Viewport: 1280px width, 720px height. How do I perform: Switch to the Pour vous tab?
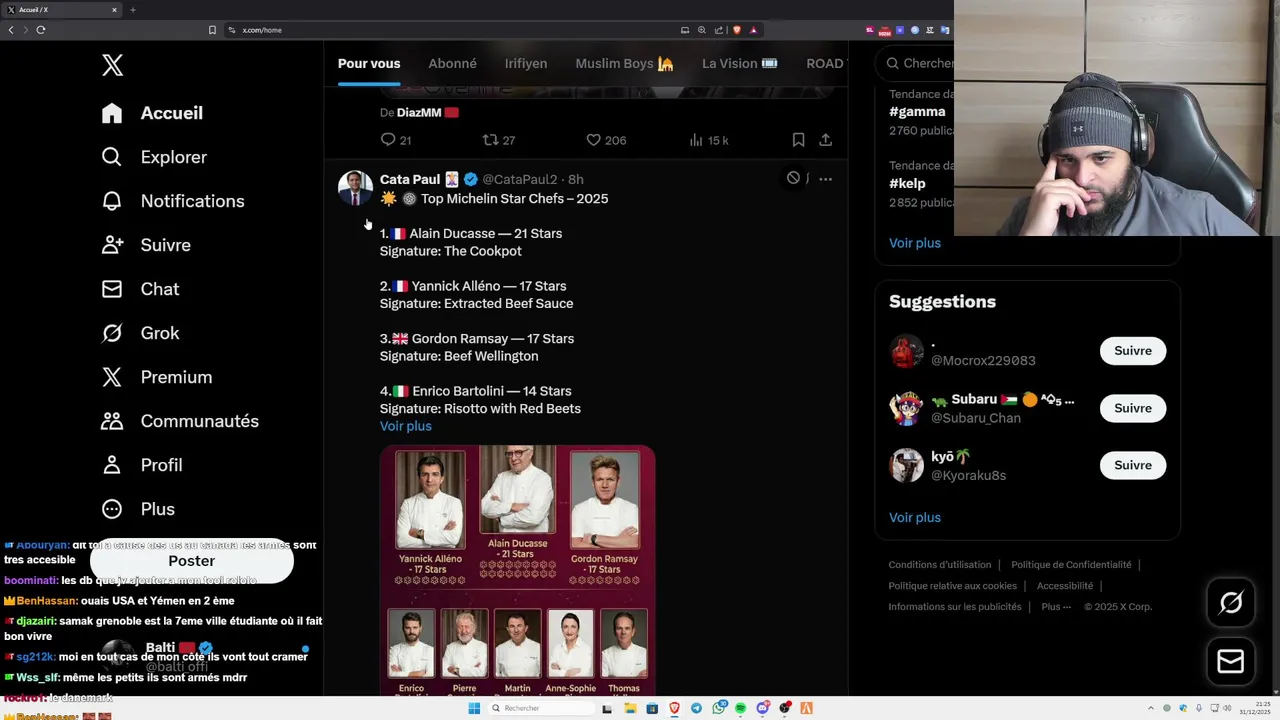point(369,63)
